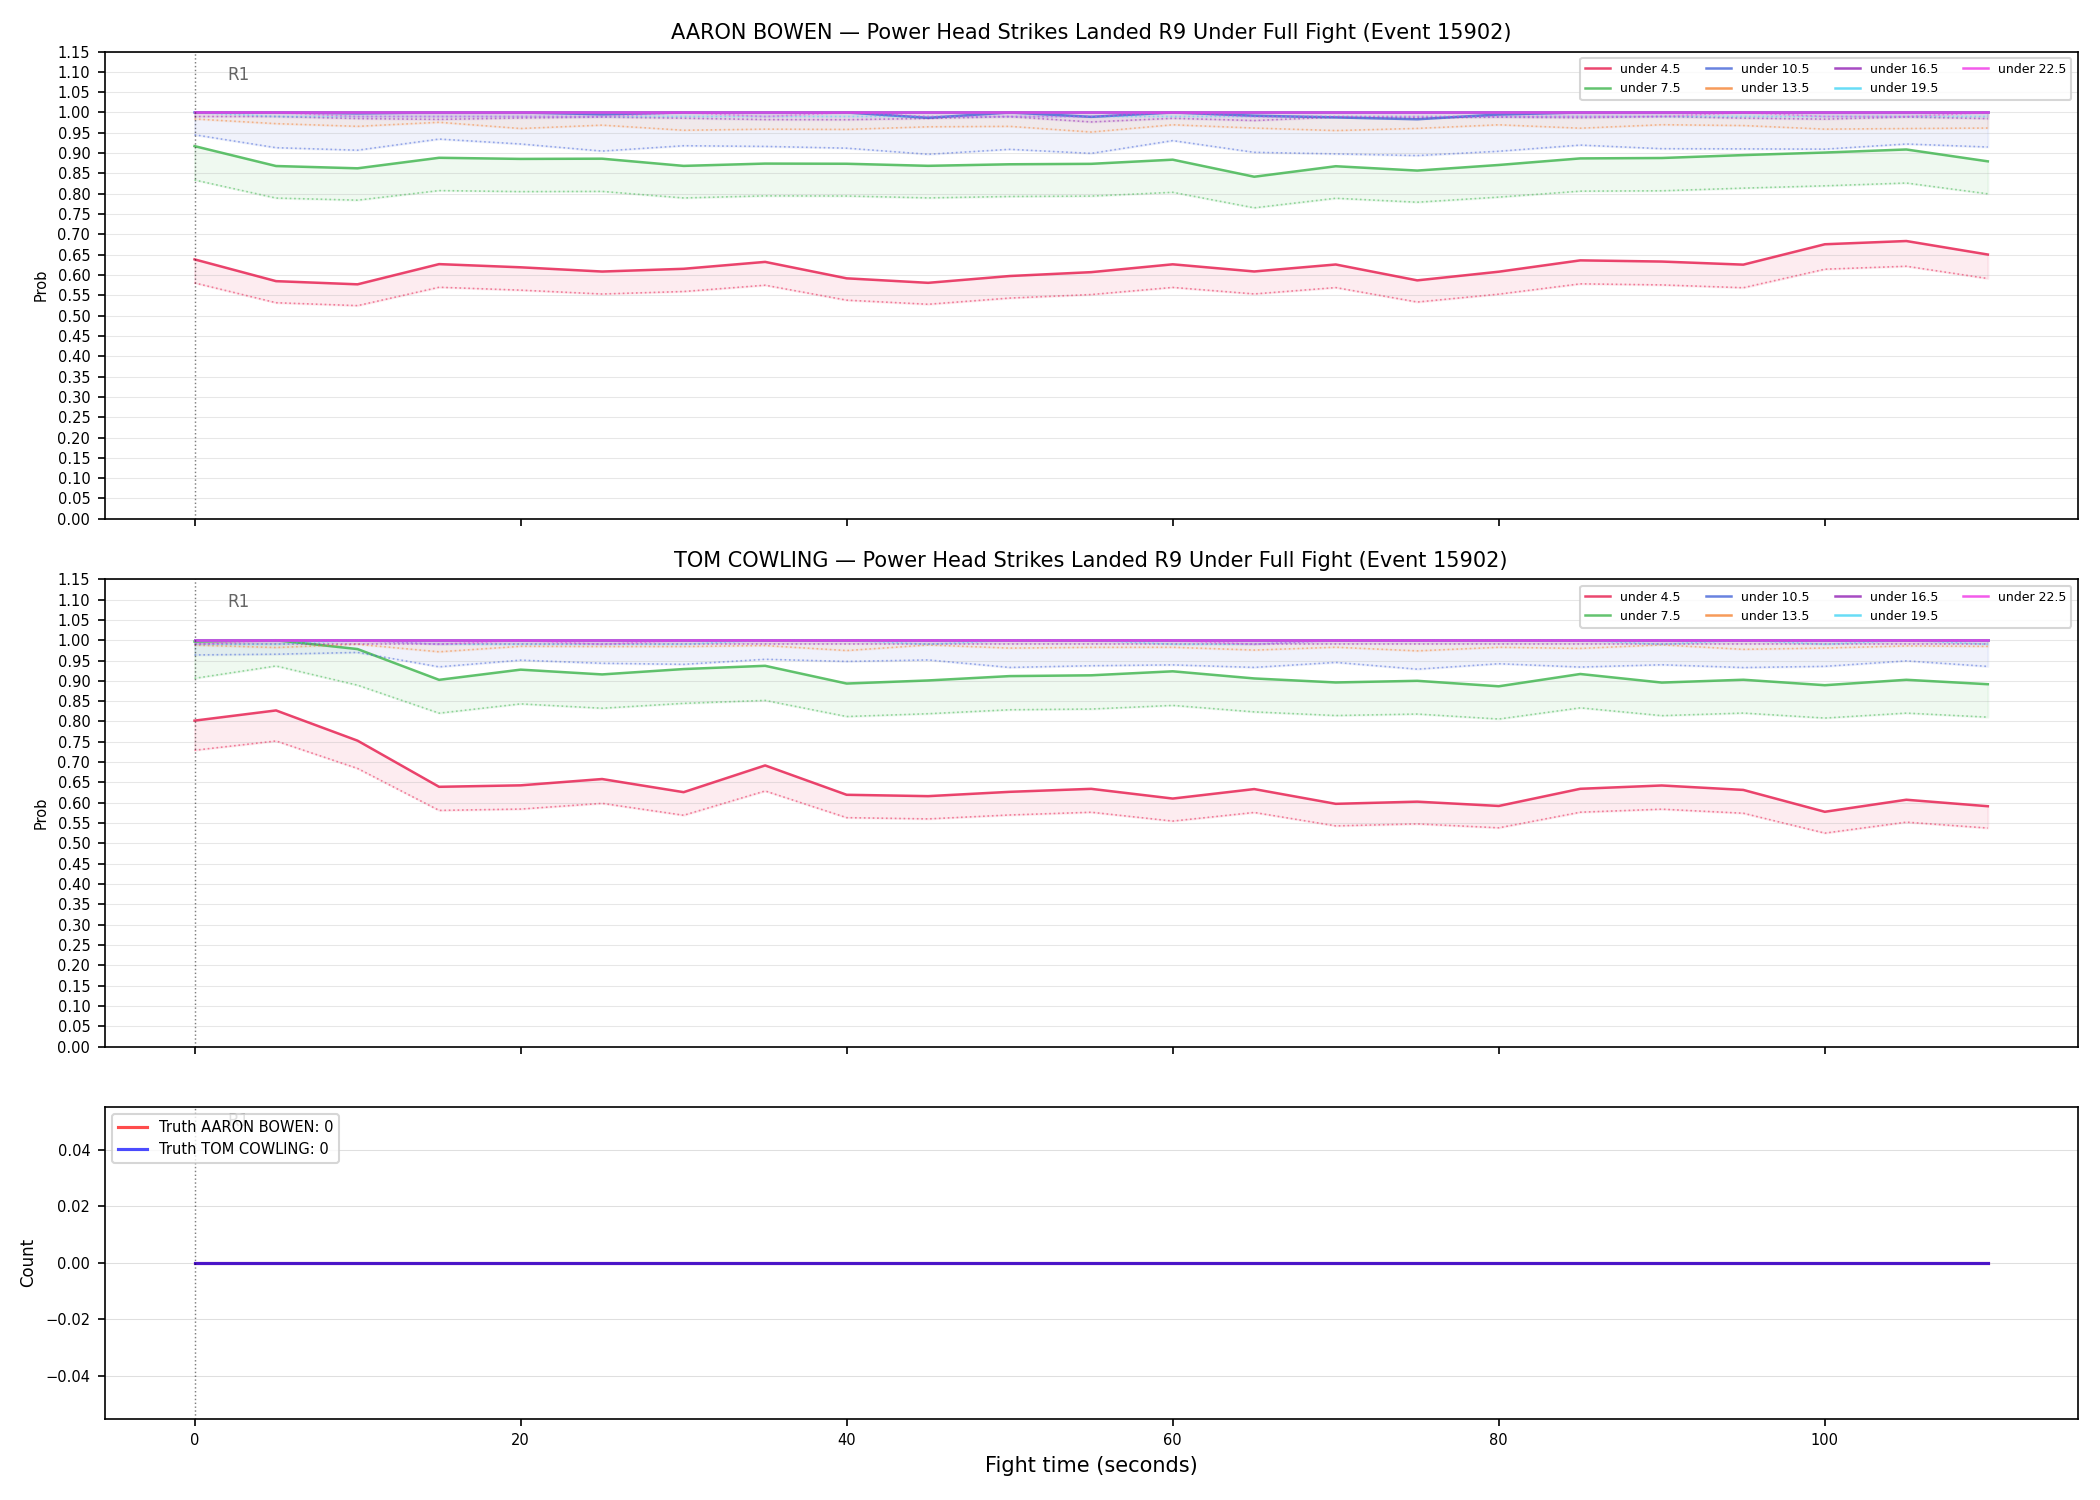Click the 'Prob' label of the Aaron Bowen chart
Image resolution: width=2100 pixels, height=1500 pixels.
point(41,286)
